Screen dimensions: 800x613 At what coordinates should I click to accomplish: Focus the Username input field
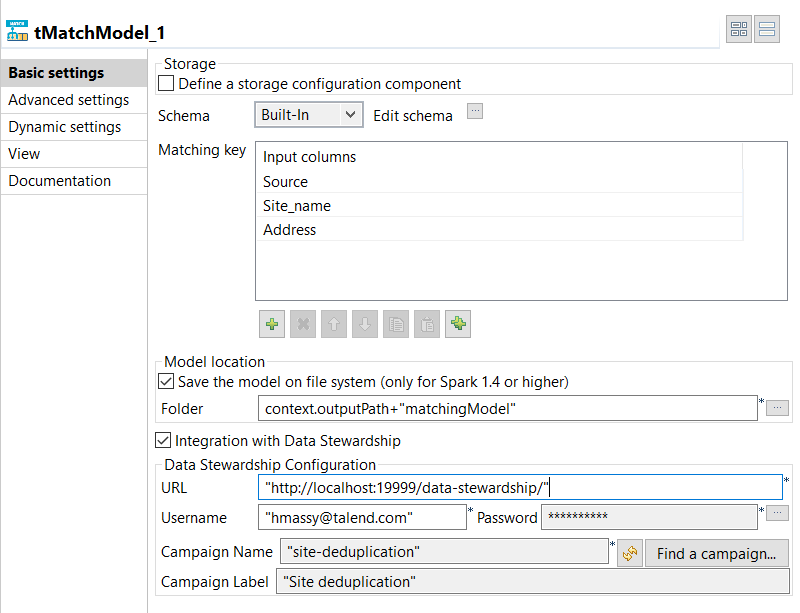click(x=362, y=517)
